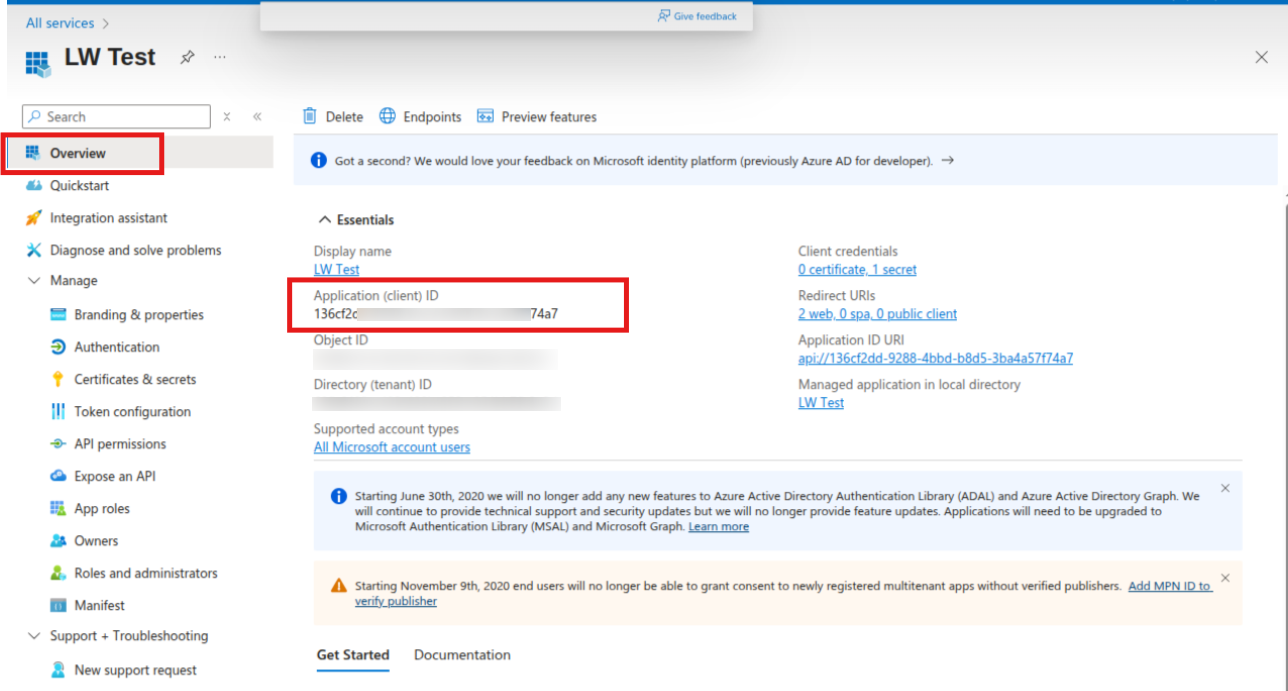Open the Manifest page
This screenshot has height=691, width=1288.
click(x=100, y=606)
